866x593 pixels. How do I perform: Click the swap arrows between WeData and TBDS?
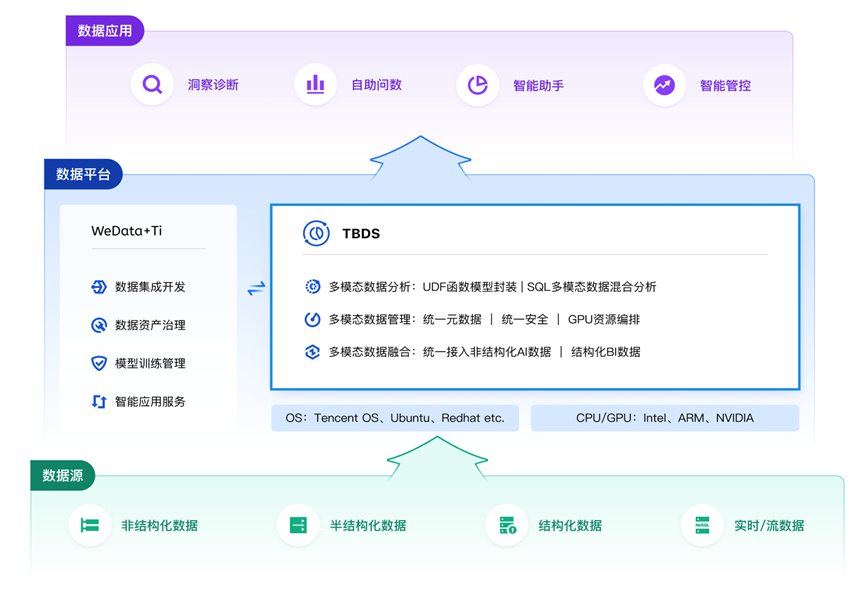257,289
